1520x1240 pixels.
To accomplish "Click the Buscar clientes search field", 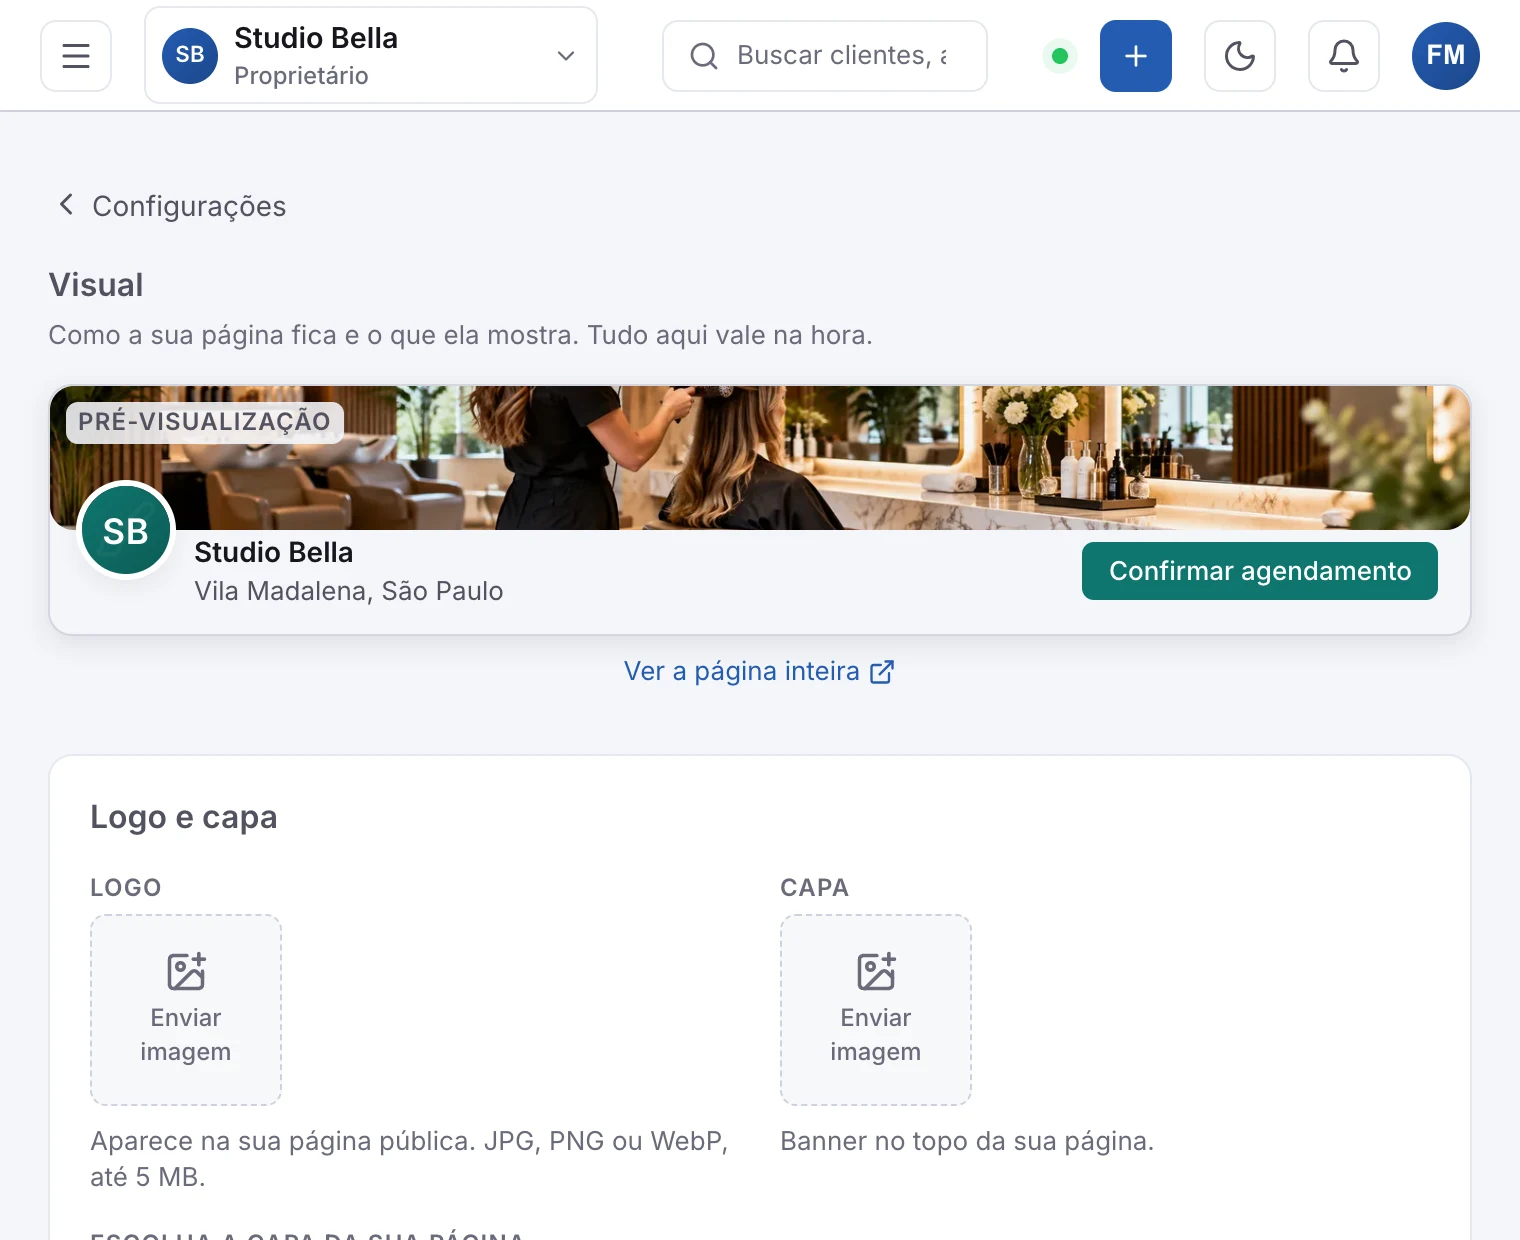I will tap(825, 56).
